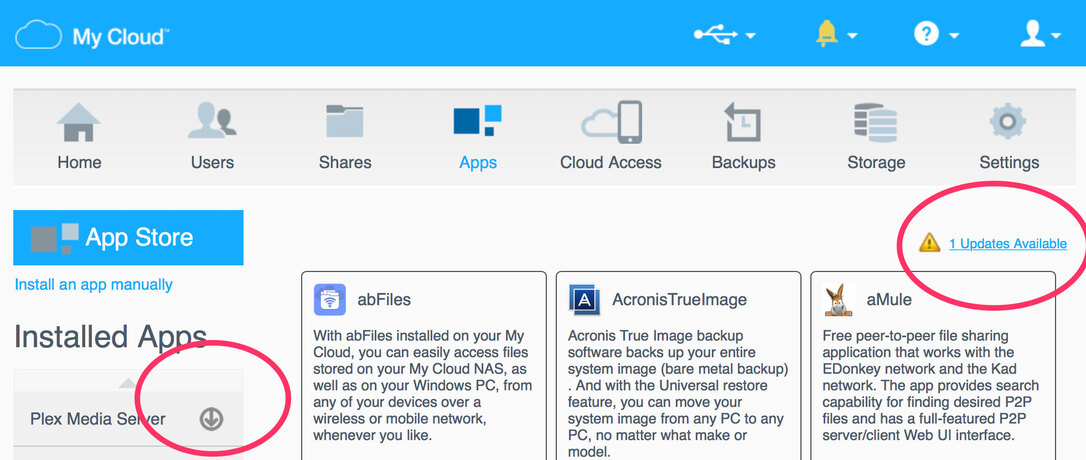This screenshot has width=1086, height=460.
Task: Open the Settings gear tab
Action: (1009, 137)
